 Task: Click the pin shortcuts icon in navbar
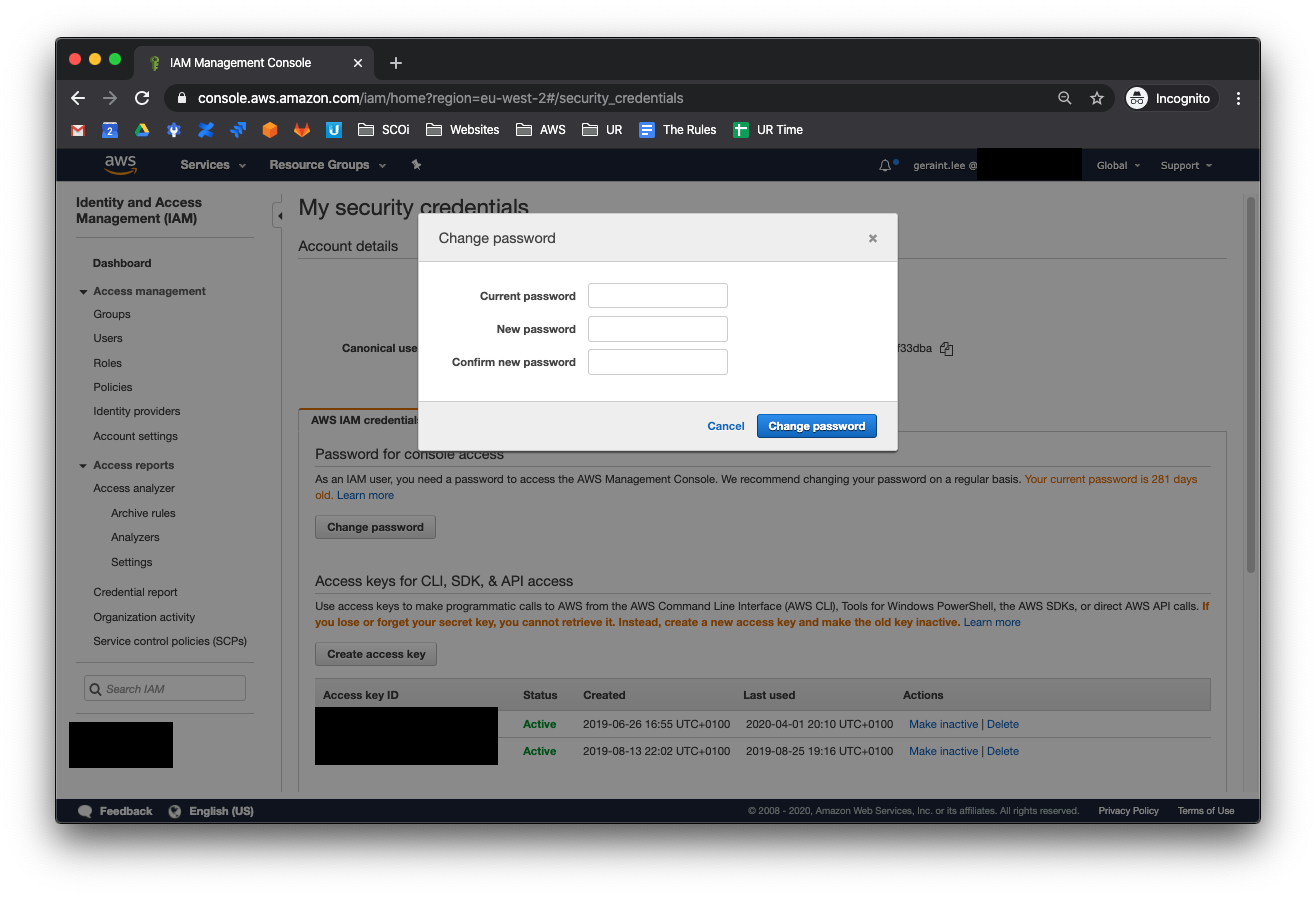tap(416, 165)
